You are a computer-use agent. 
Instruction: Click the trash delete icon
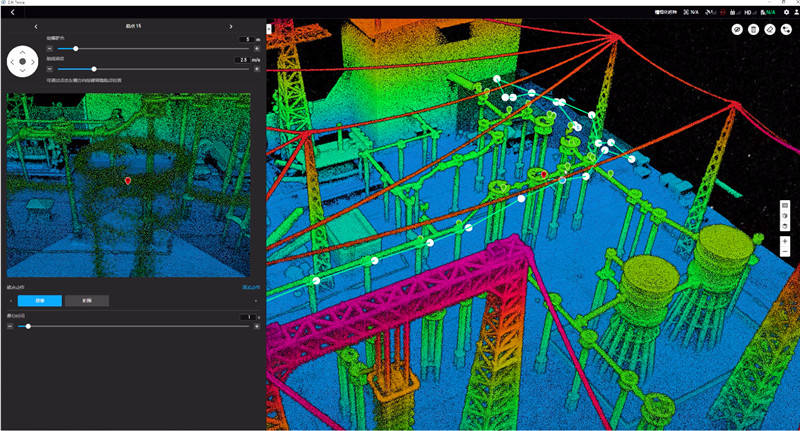click(753, 30)
